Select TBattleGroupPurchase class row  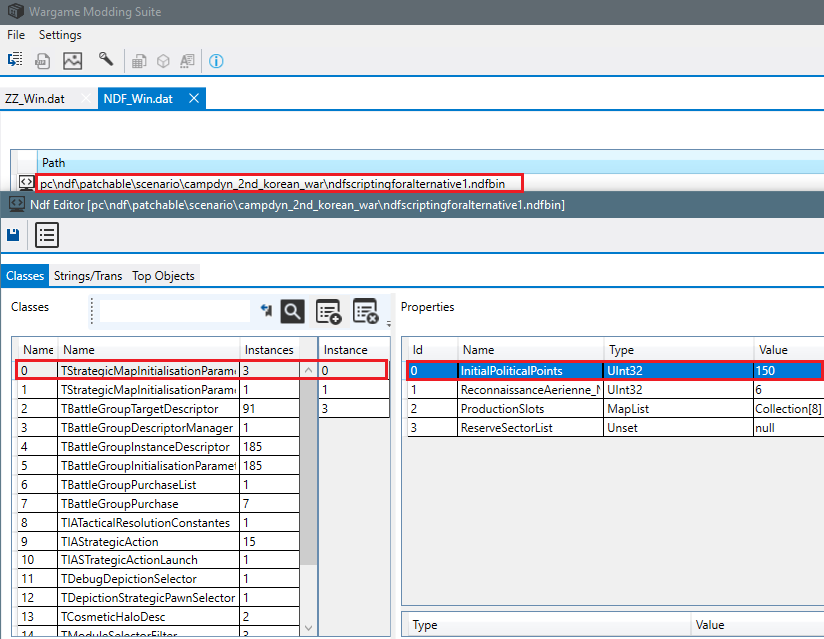(158, 503)
